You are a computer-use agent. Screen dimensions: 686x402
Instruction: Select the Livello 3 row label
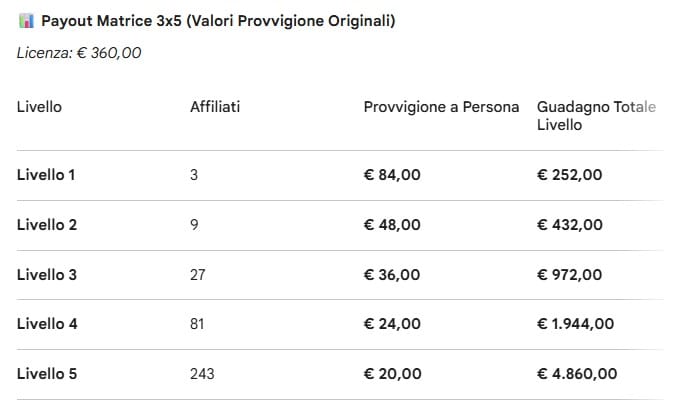click(x=47, y=275)
